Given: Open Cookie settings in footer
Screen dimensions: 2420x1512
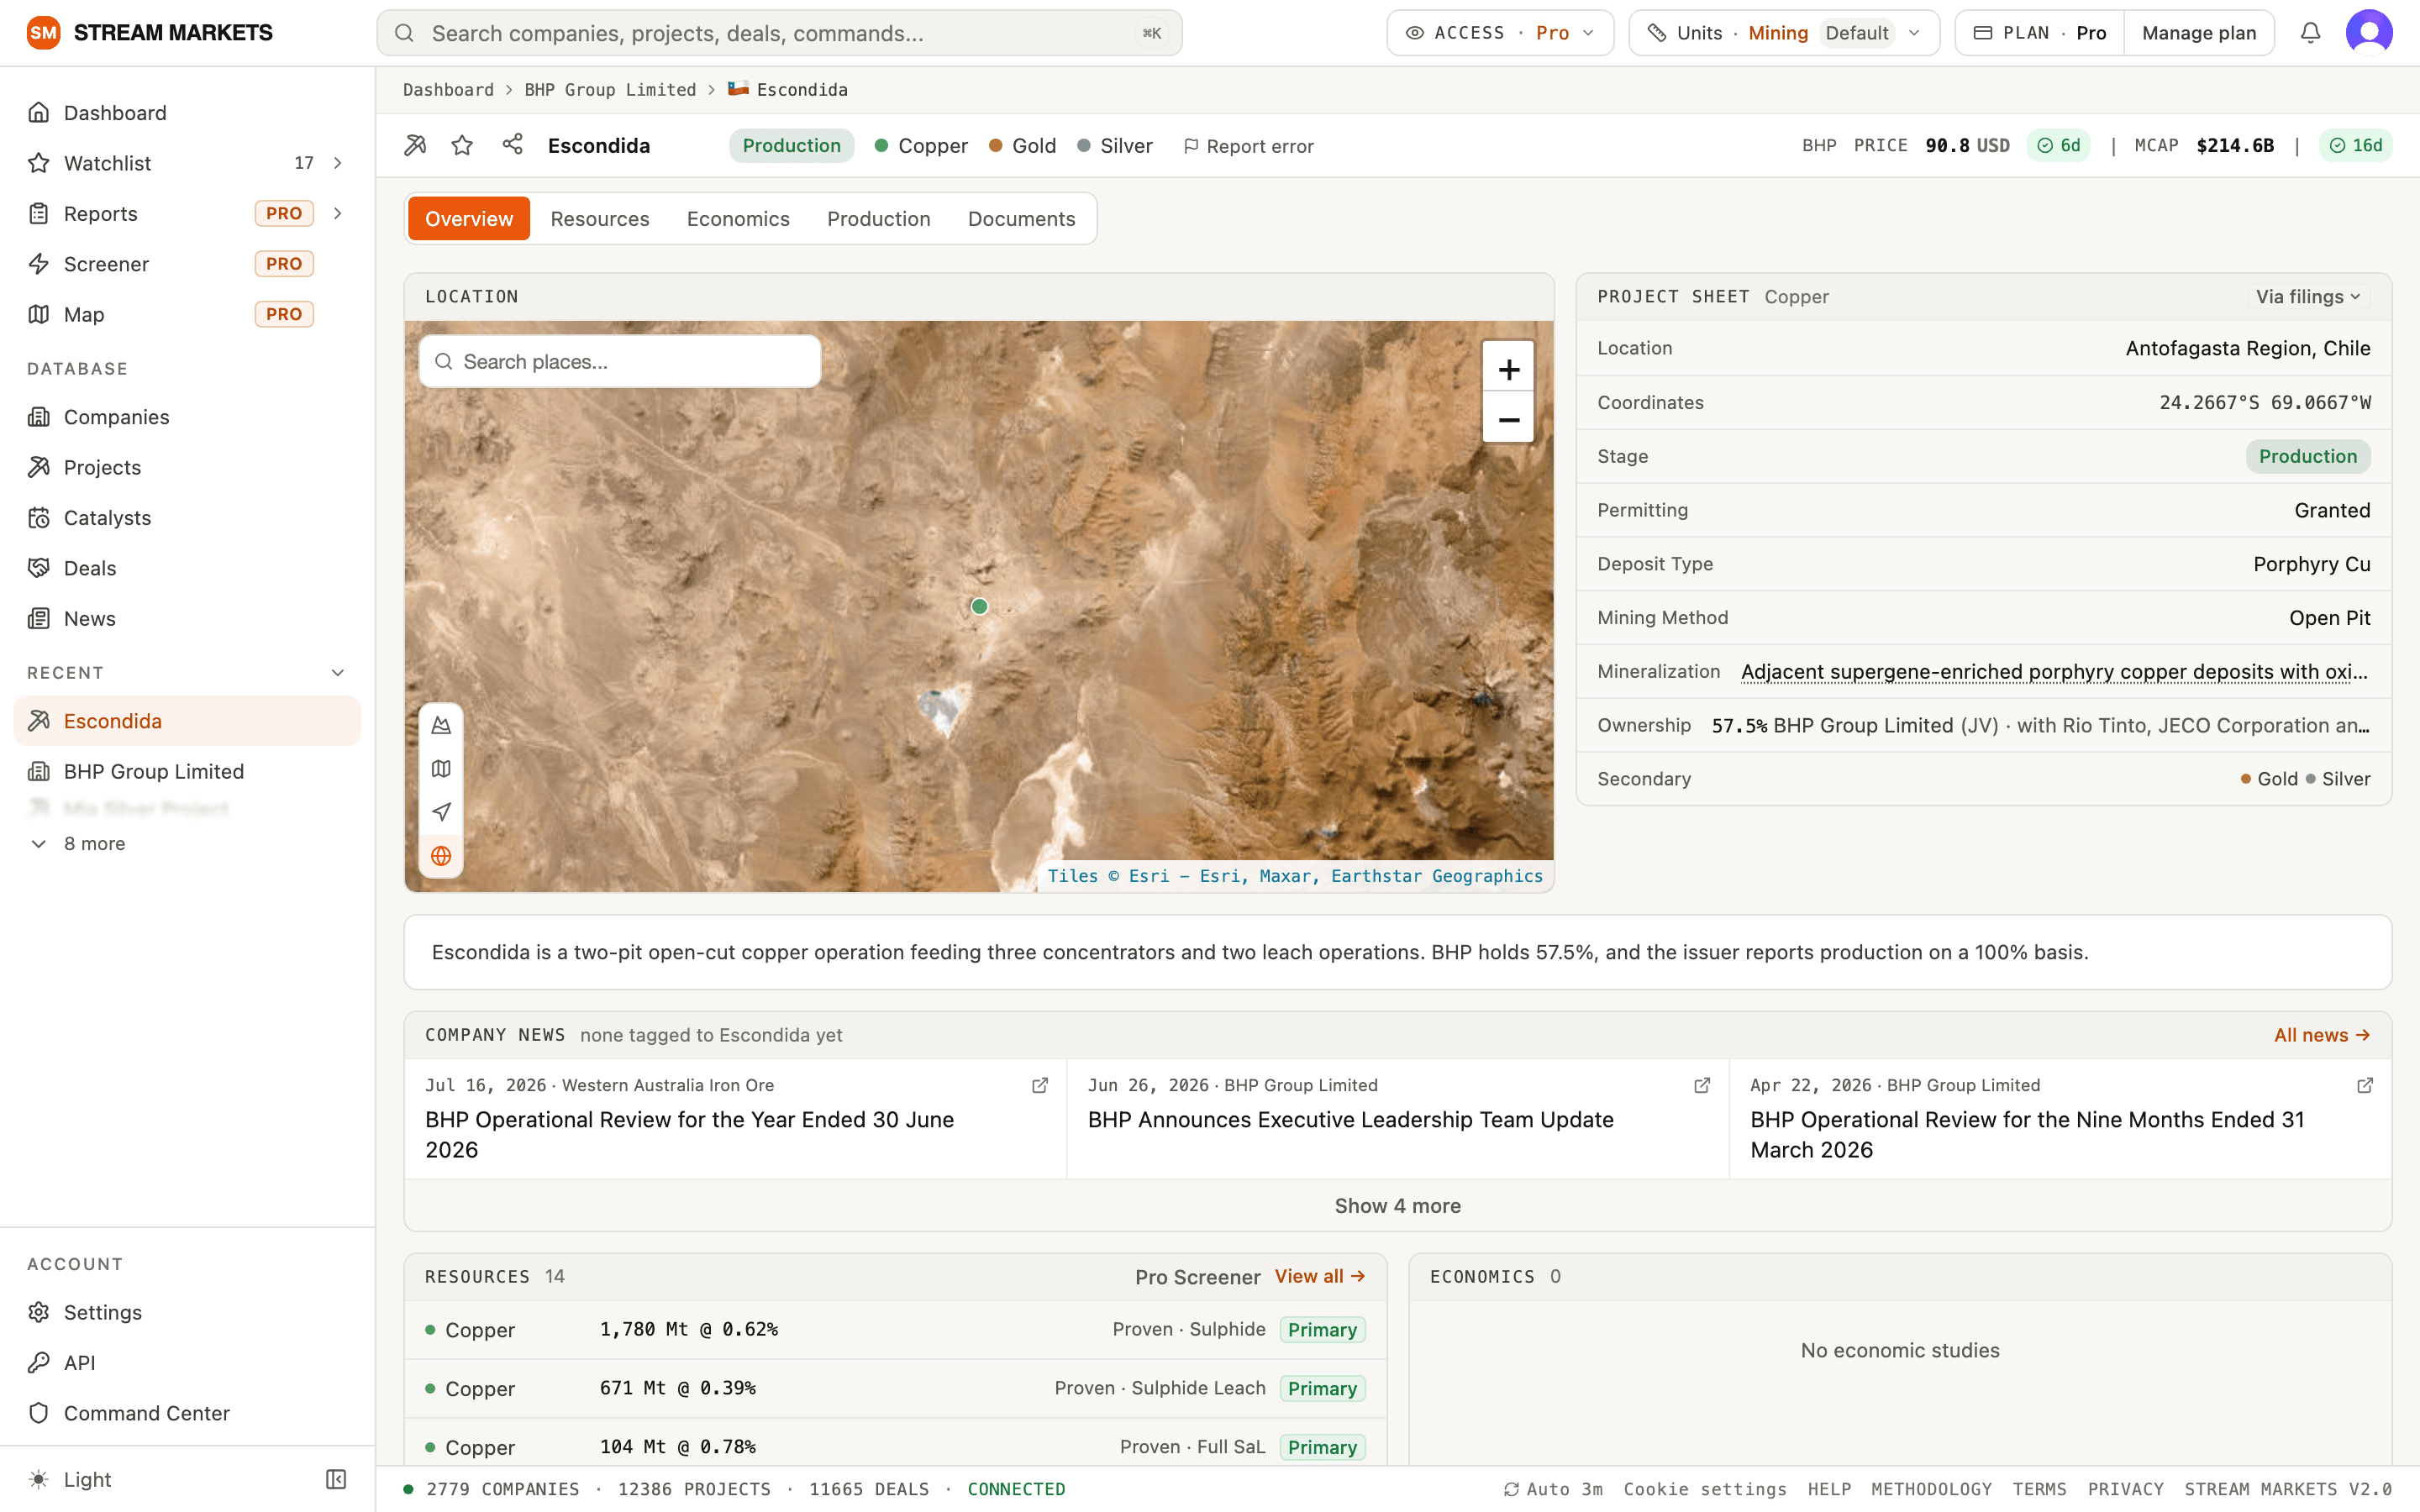Looking at the screenshot, I should tap(1704, 1489).
